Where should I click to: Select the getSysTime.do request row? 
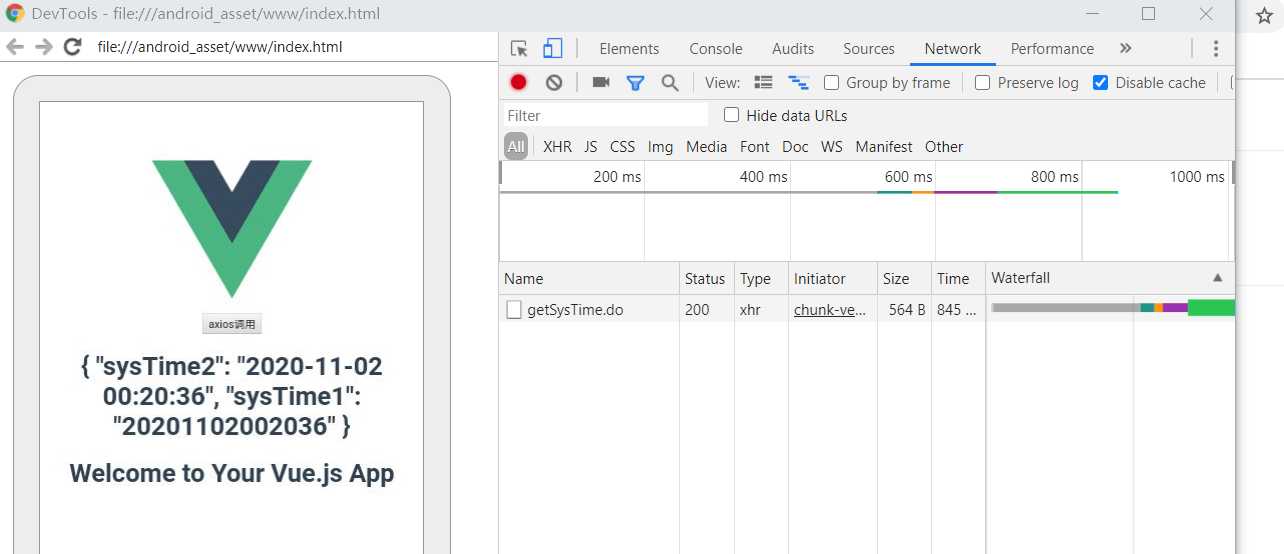[x=867, y=310]
